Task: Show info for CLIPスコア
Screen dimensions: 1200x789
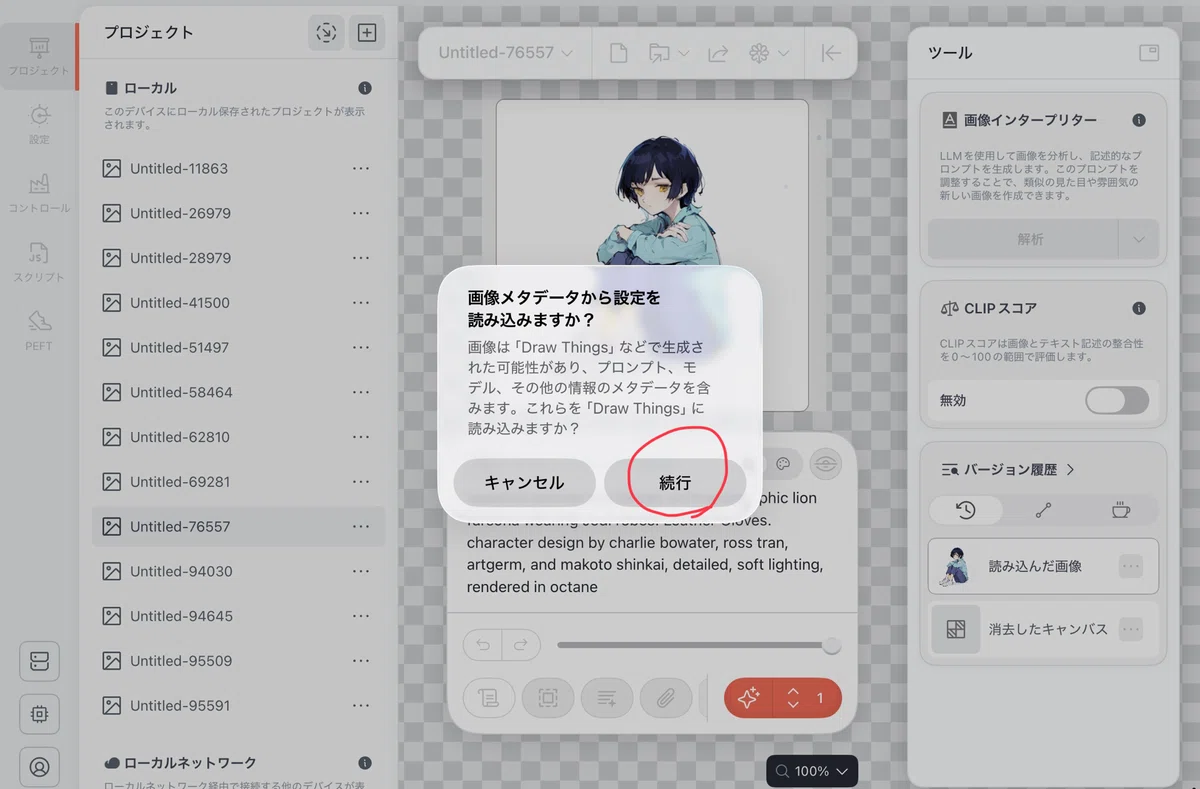Action: (1139, 309)
